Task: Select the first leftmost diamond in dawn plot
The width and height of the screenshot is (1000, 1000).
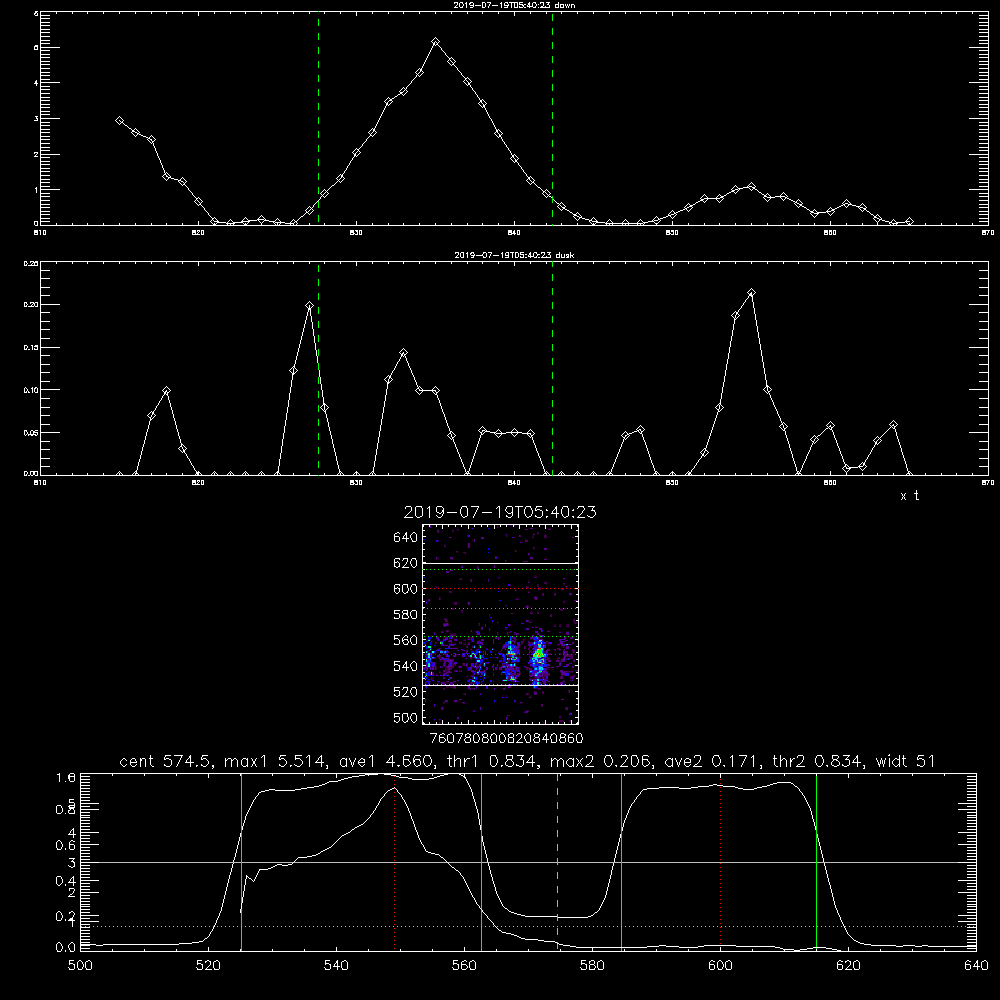Action: (119, 120)
